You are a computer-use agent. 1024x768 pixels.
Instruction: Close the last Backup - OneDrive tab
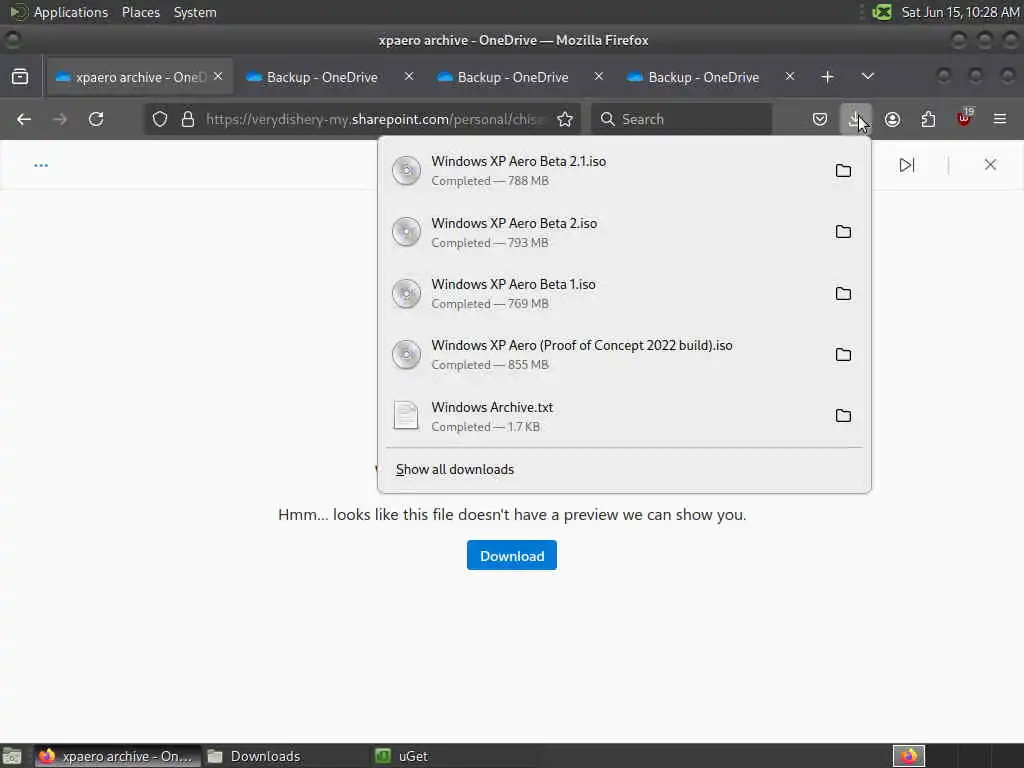click(790, 76)
